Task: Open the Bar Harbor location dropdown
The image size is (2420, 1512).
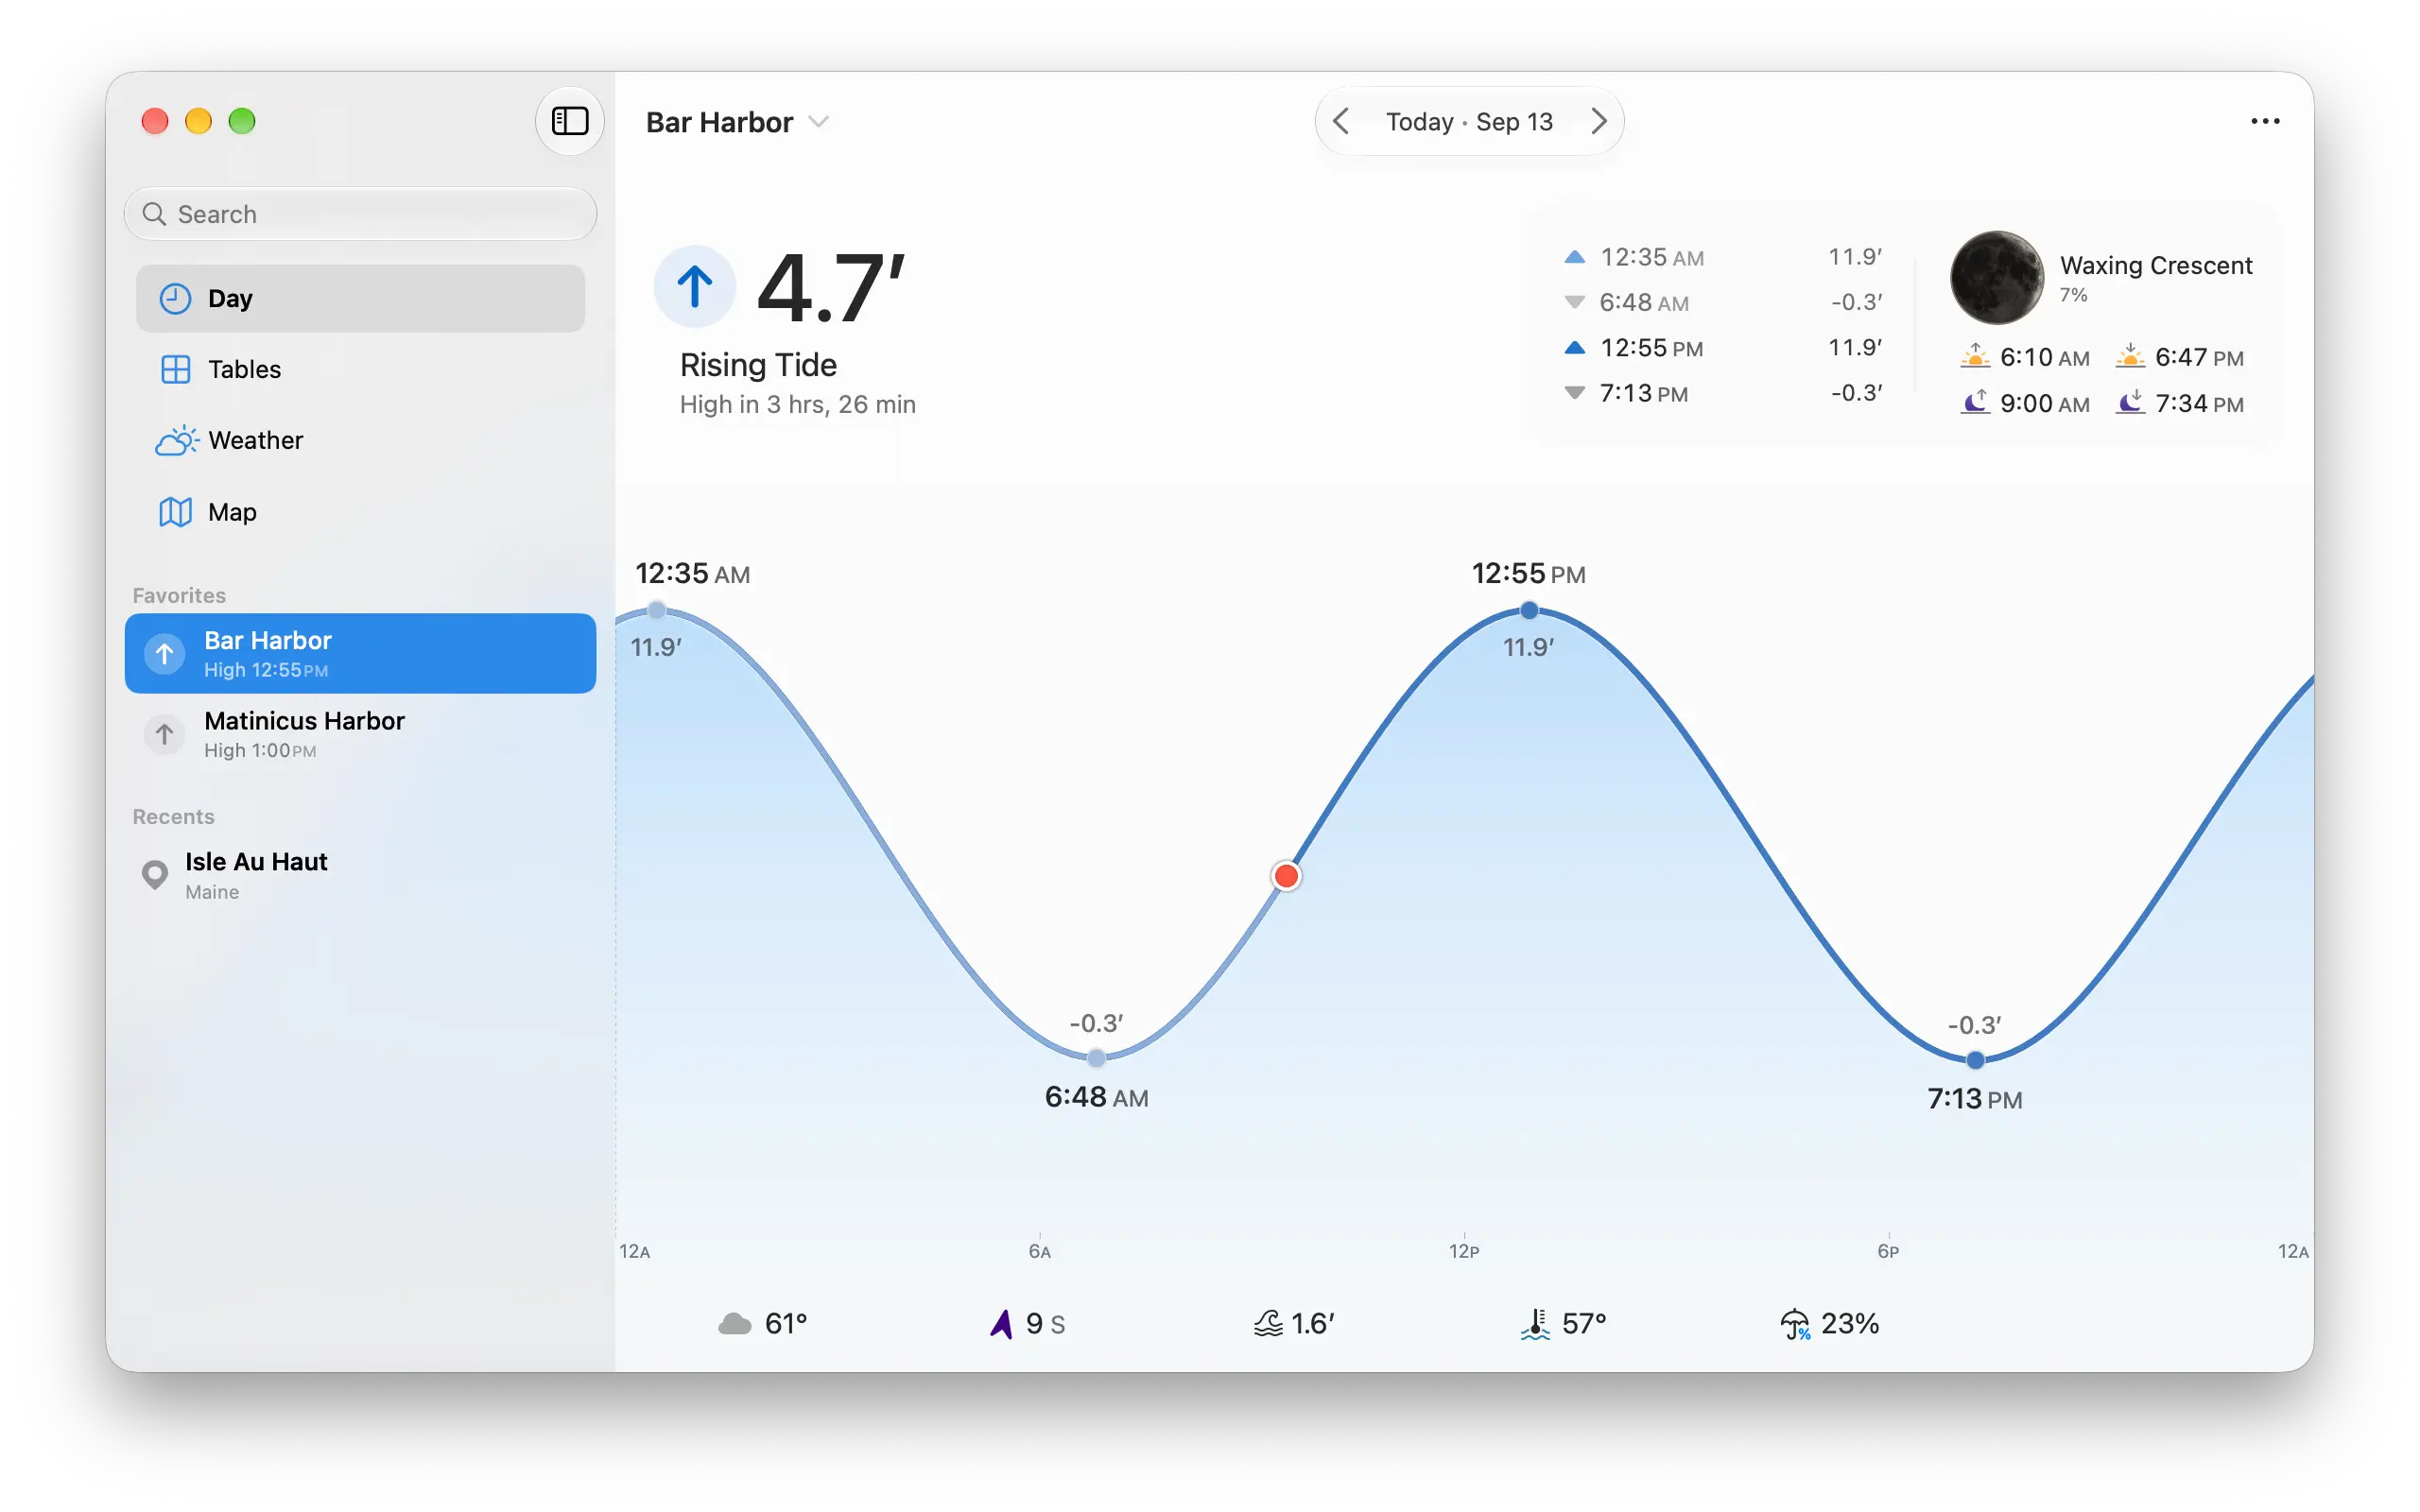Action: (x=737, y=122)
